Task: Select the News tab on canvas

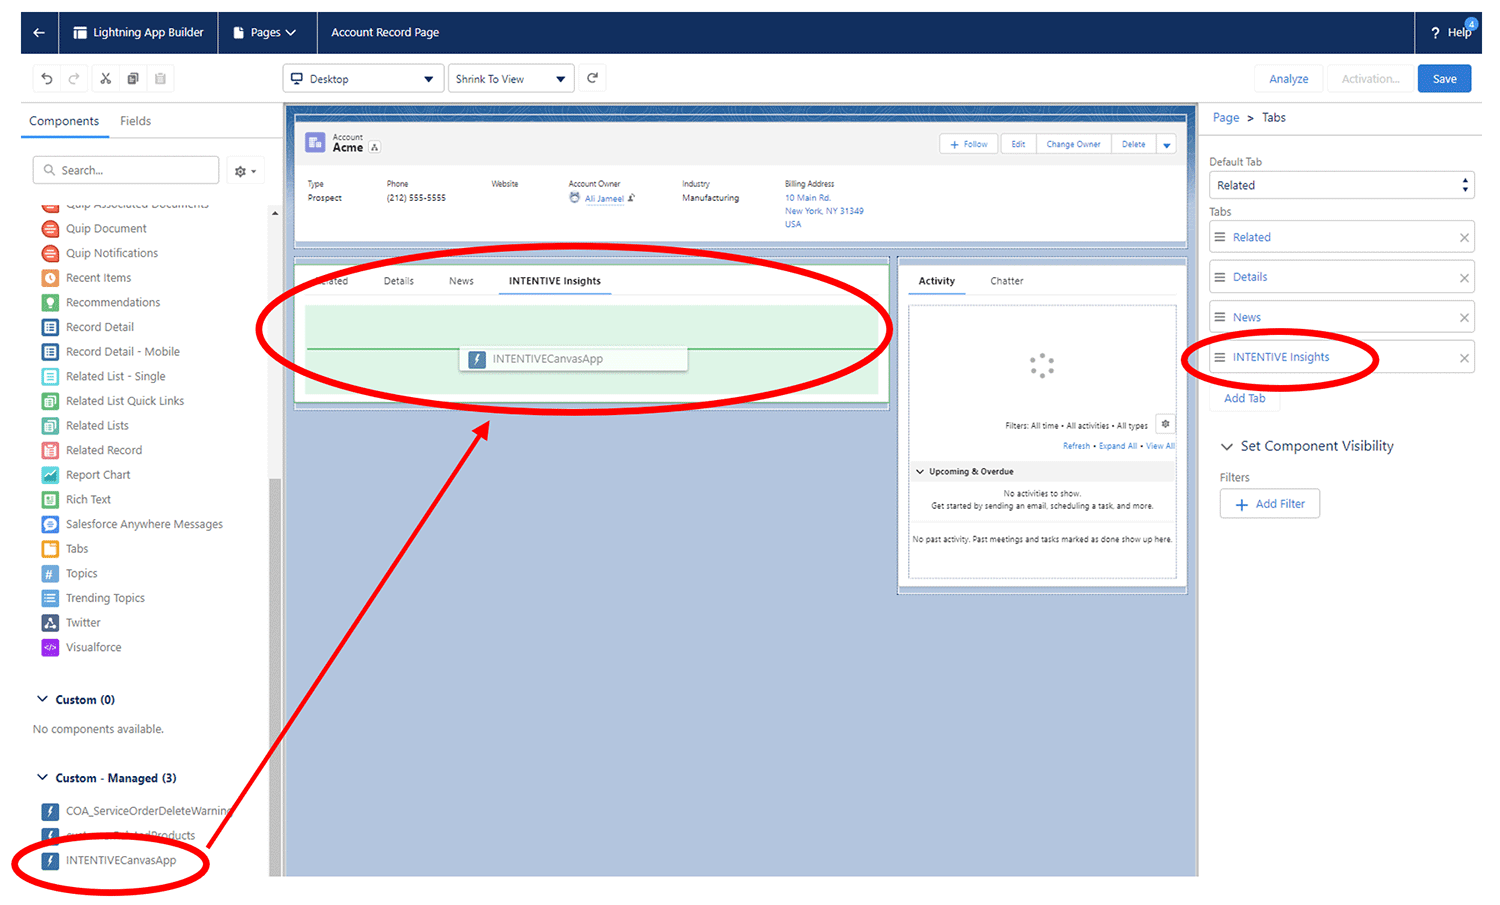Action: pos(461,281)
